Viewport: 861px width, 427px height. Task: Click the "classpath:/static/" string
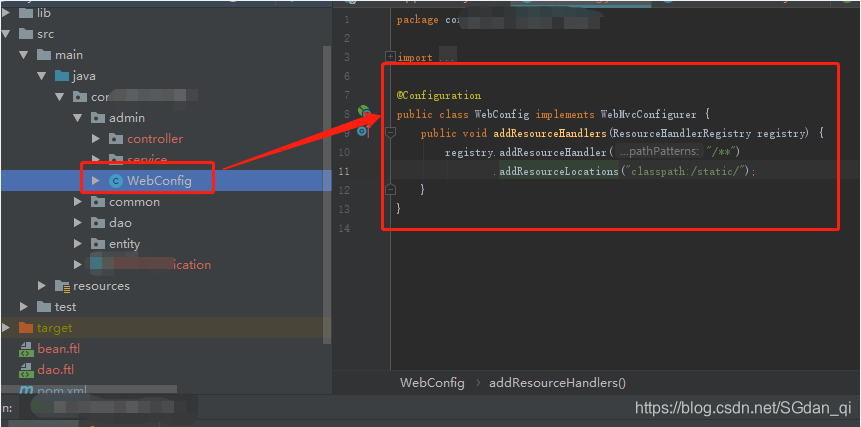[x=685, y=171]
